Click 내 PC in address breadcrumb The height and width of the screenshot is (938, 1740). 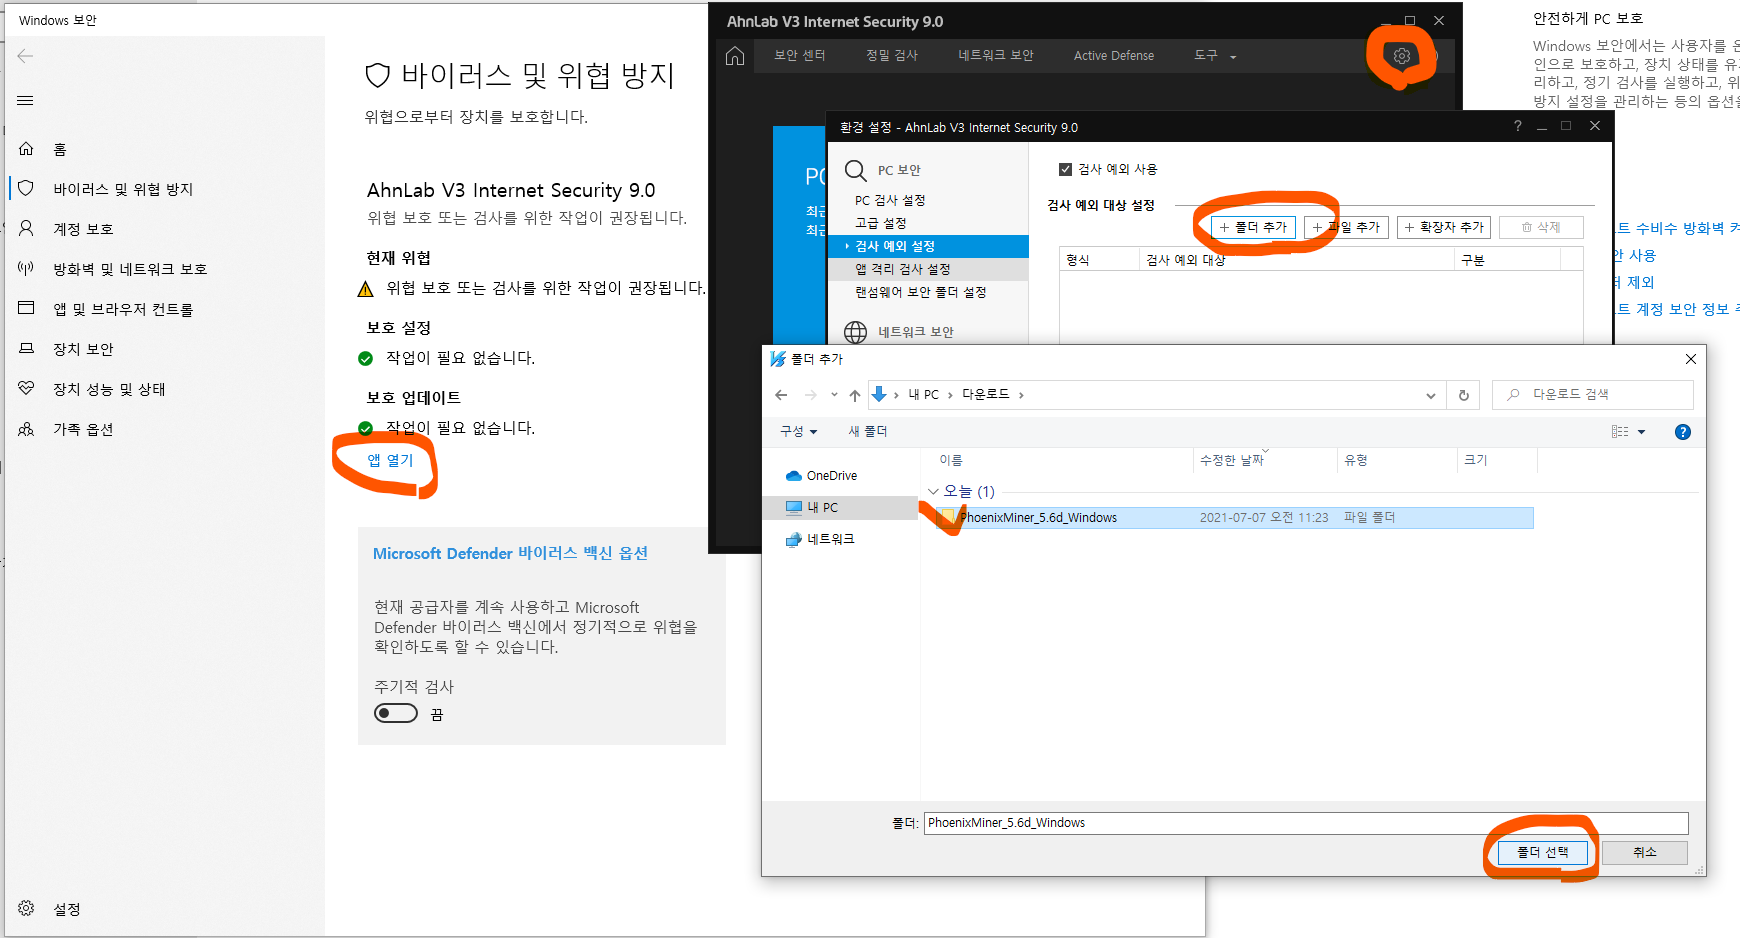click(x=923, y=395)
